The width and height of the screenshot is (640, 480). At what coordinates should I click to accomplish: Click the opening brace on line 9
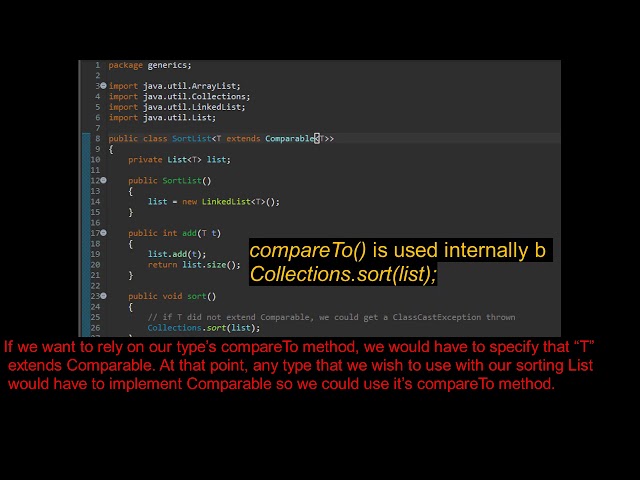[x=111, y=149]
